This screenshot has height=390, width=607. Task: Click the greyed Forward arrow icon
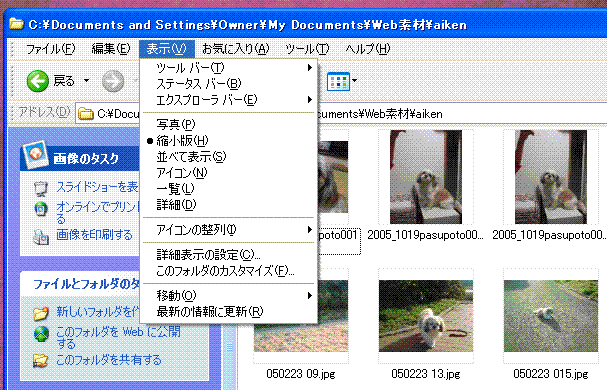(113, 81)
